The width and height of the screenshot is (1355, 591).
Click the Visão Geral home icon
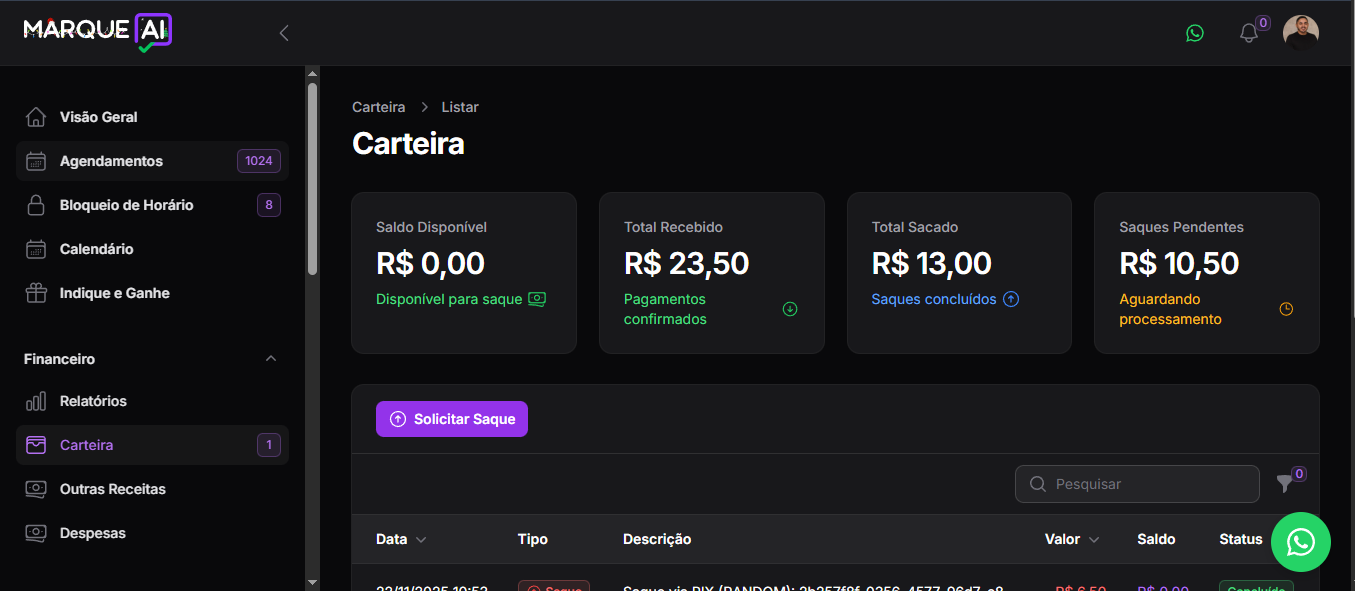pyautogui.click(x=36, y=117)
